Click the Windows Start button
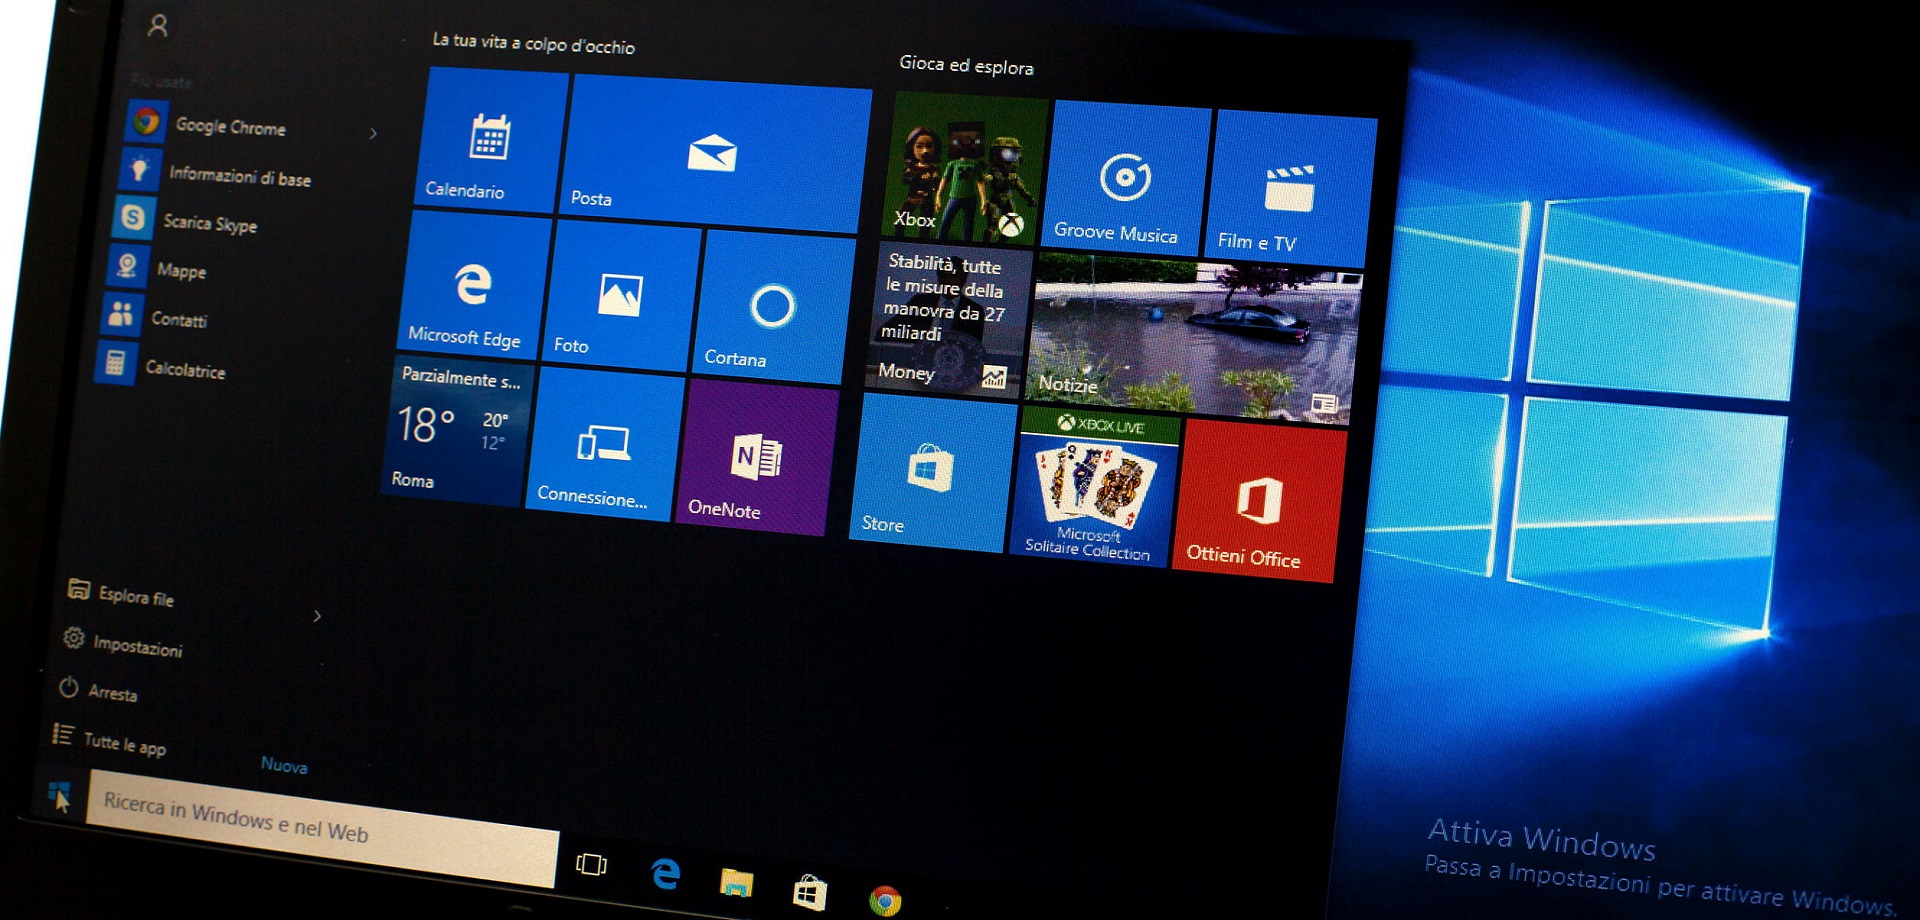Image resolution: width=1920 pixels, height=920 pixels. (x=60, y=796)
